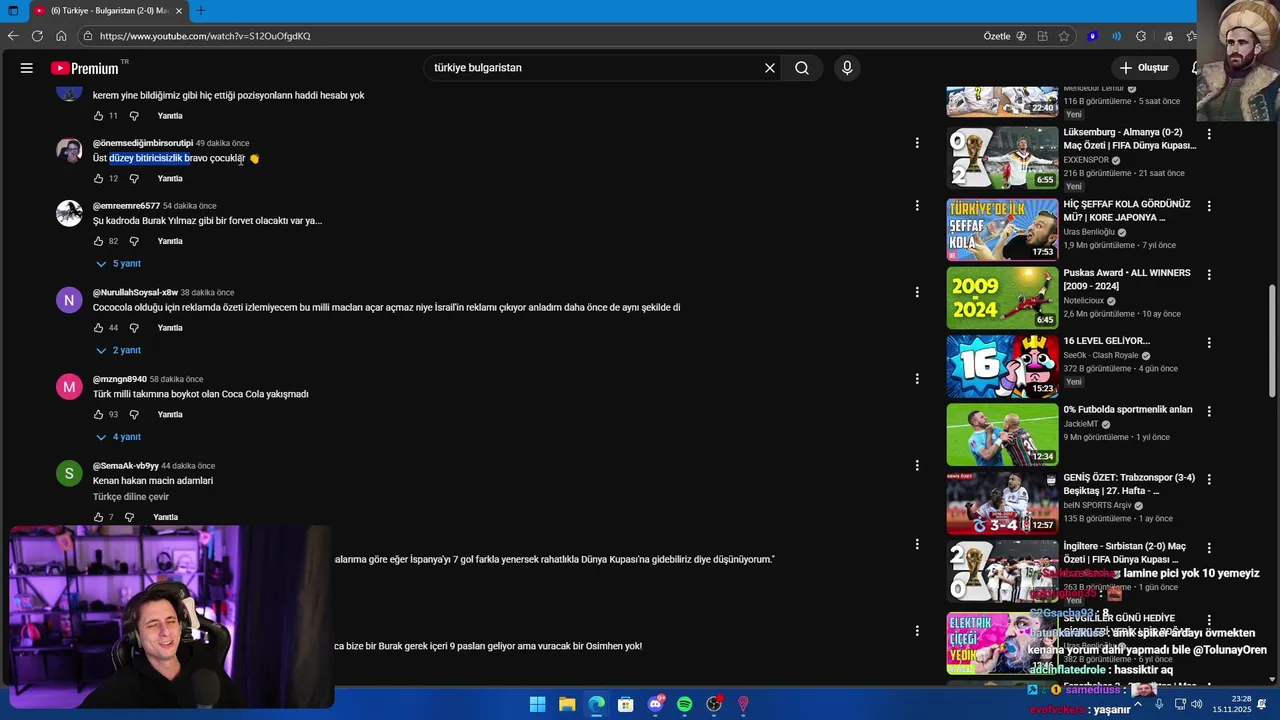Open the Lüksemburg - Almanya video thumbnail
This screenshot has width=1280, height=720.
pos(1002,157)
